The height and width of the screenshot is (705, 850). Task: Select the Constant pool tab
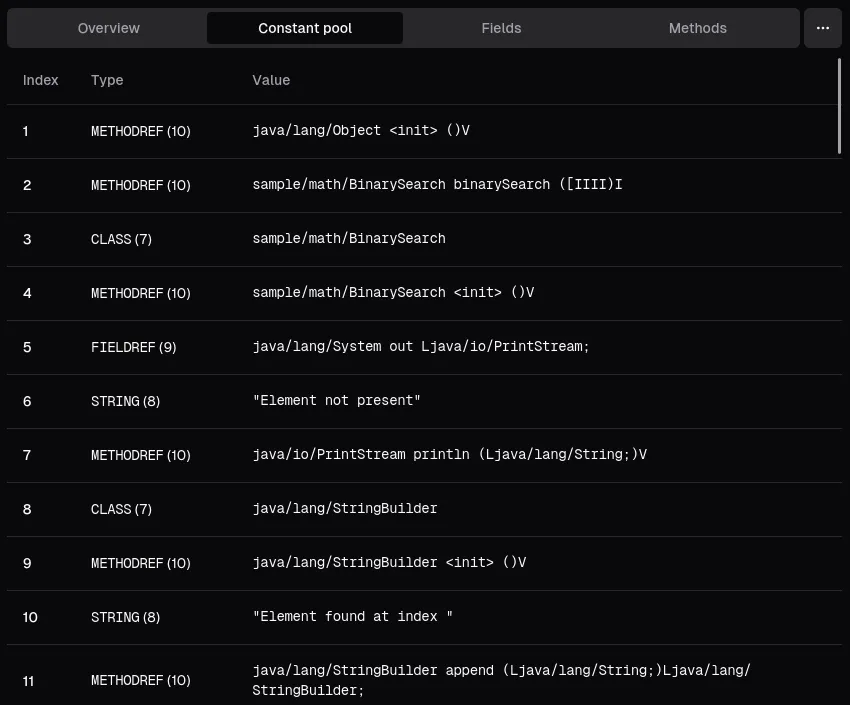[x=305, y=28]
